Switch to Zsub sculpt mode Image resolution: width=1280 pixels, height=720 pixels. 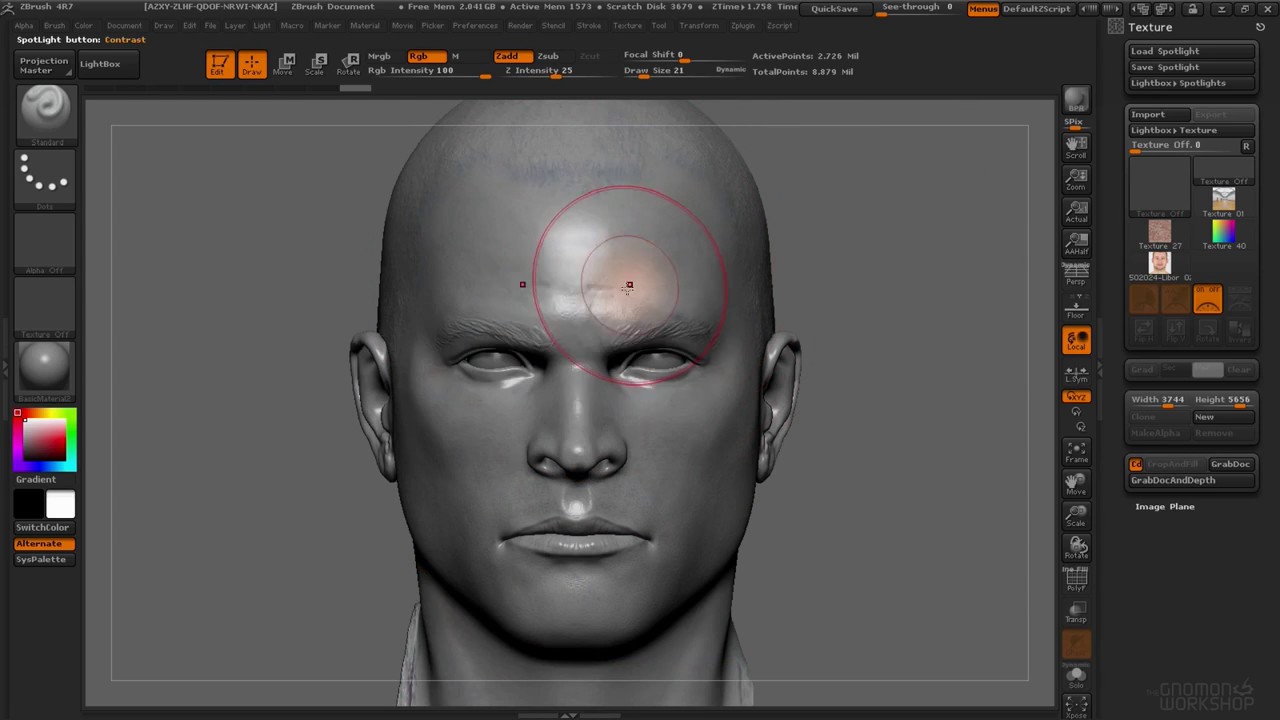[548, 56]
